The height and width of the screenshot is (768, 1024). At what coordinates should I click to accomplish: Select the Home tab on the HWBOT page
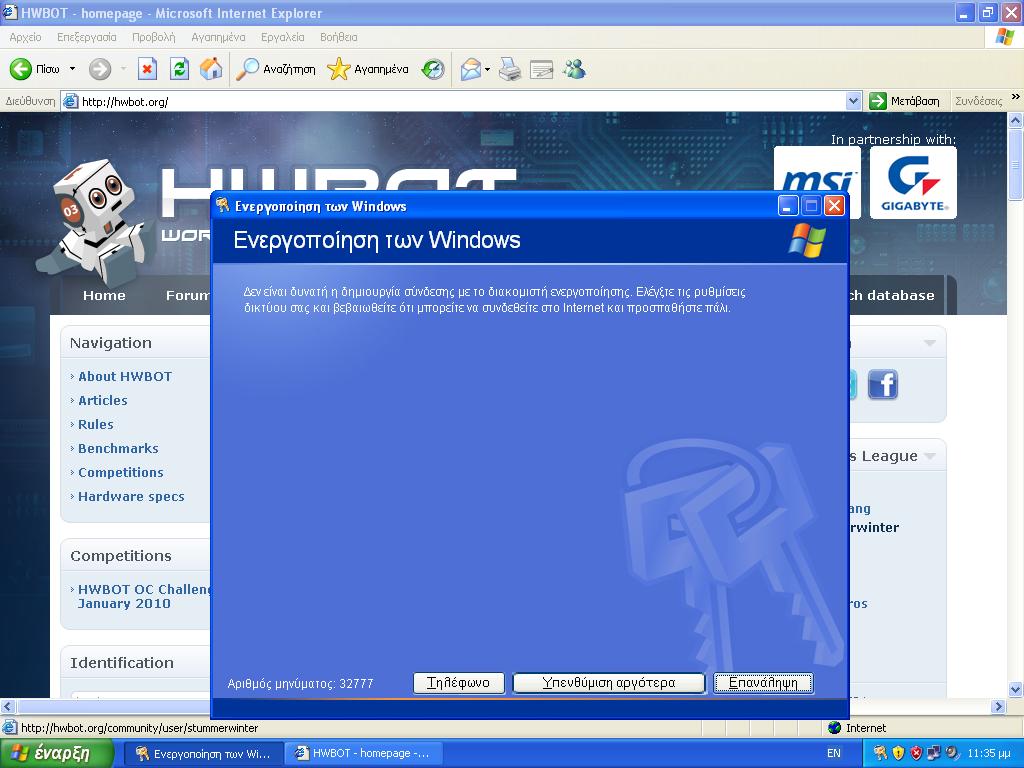(104, 295)
